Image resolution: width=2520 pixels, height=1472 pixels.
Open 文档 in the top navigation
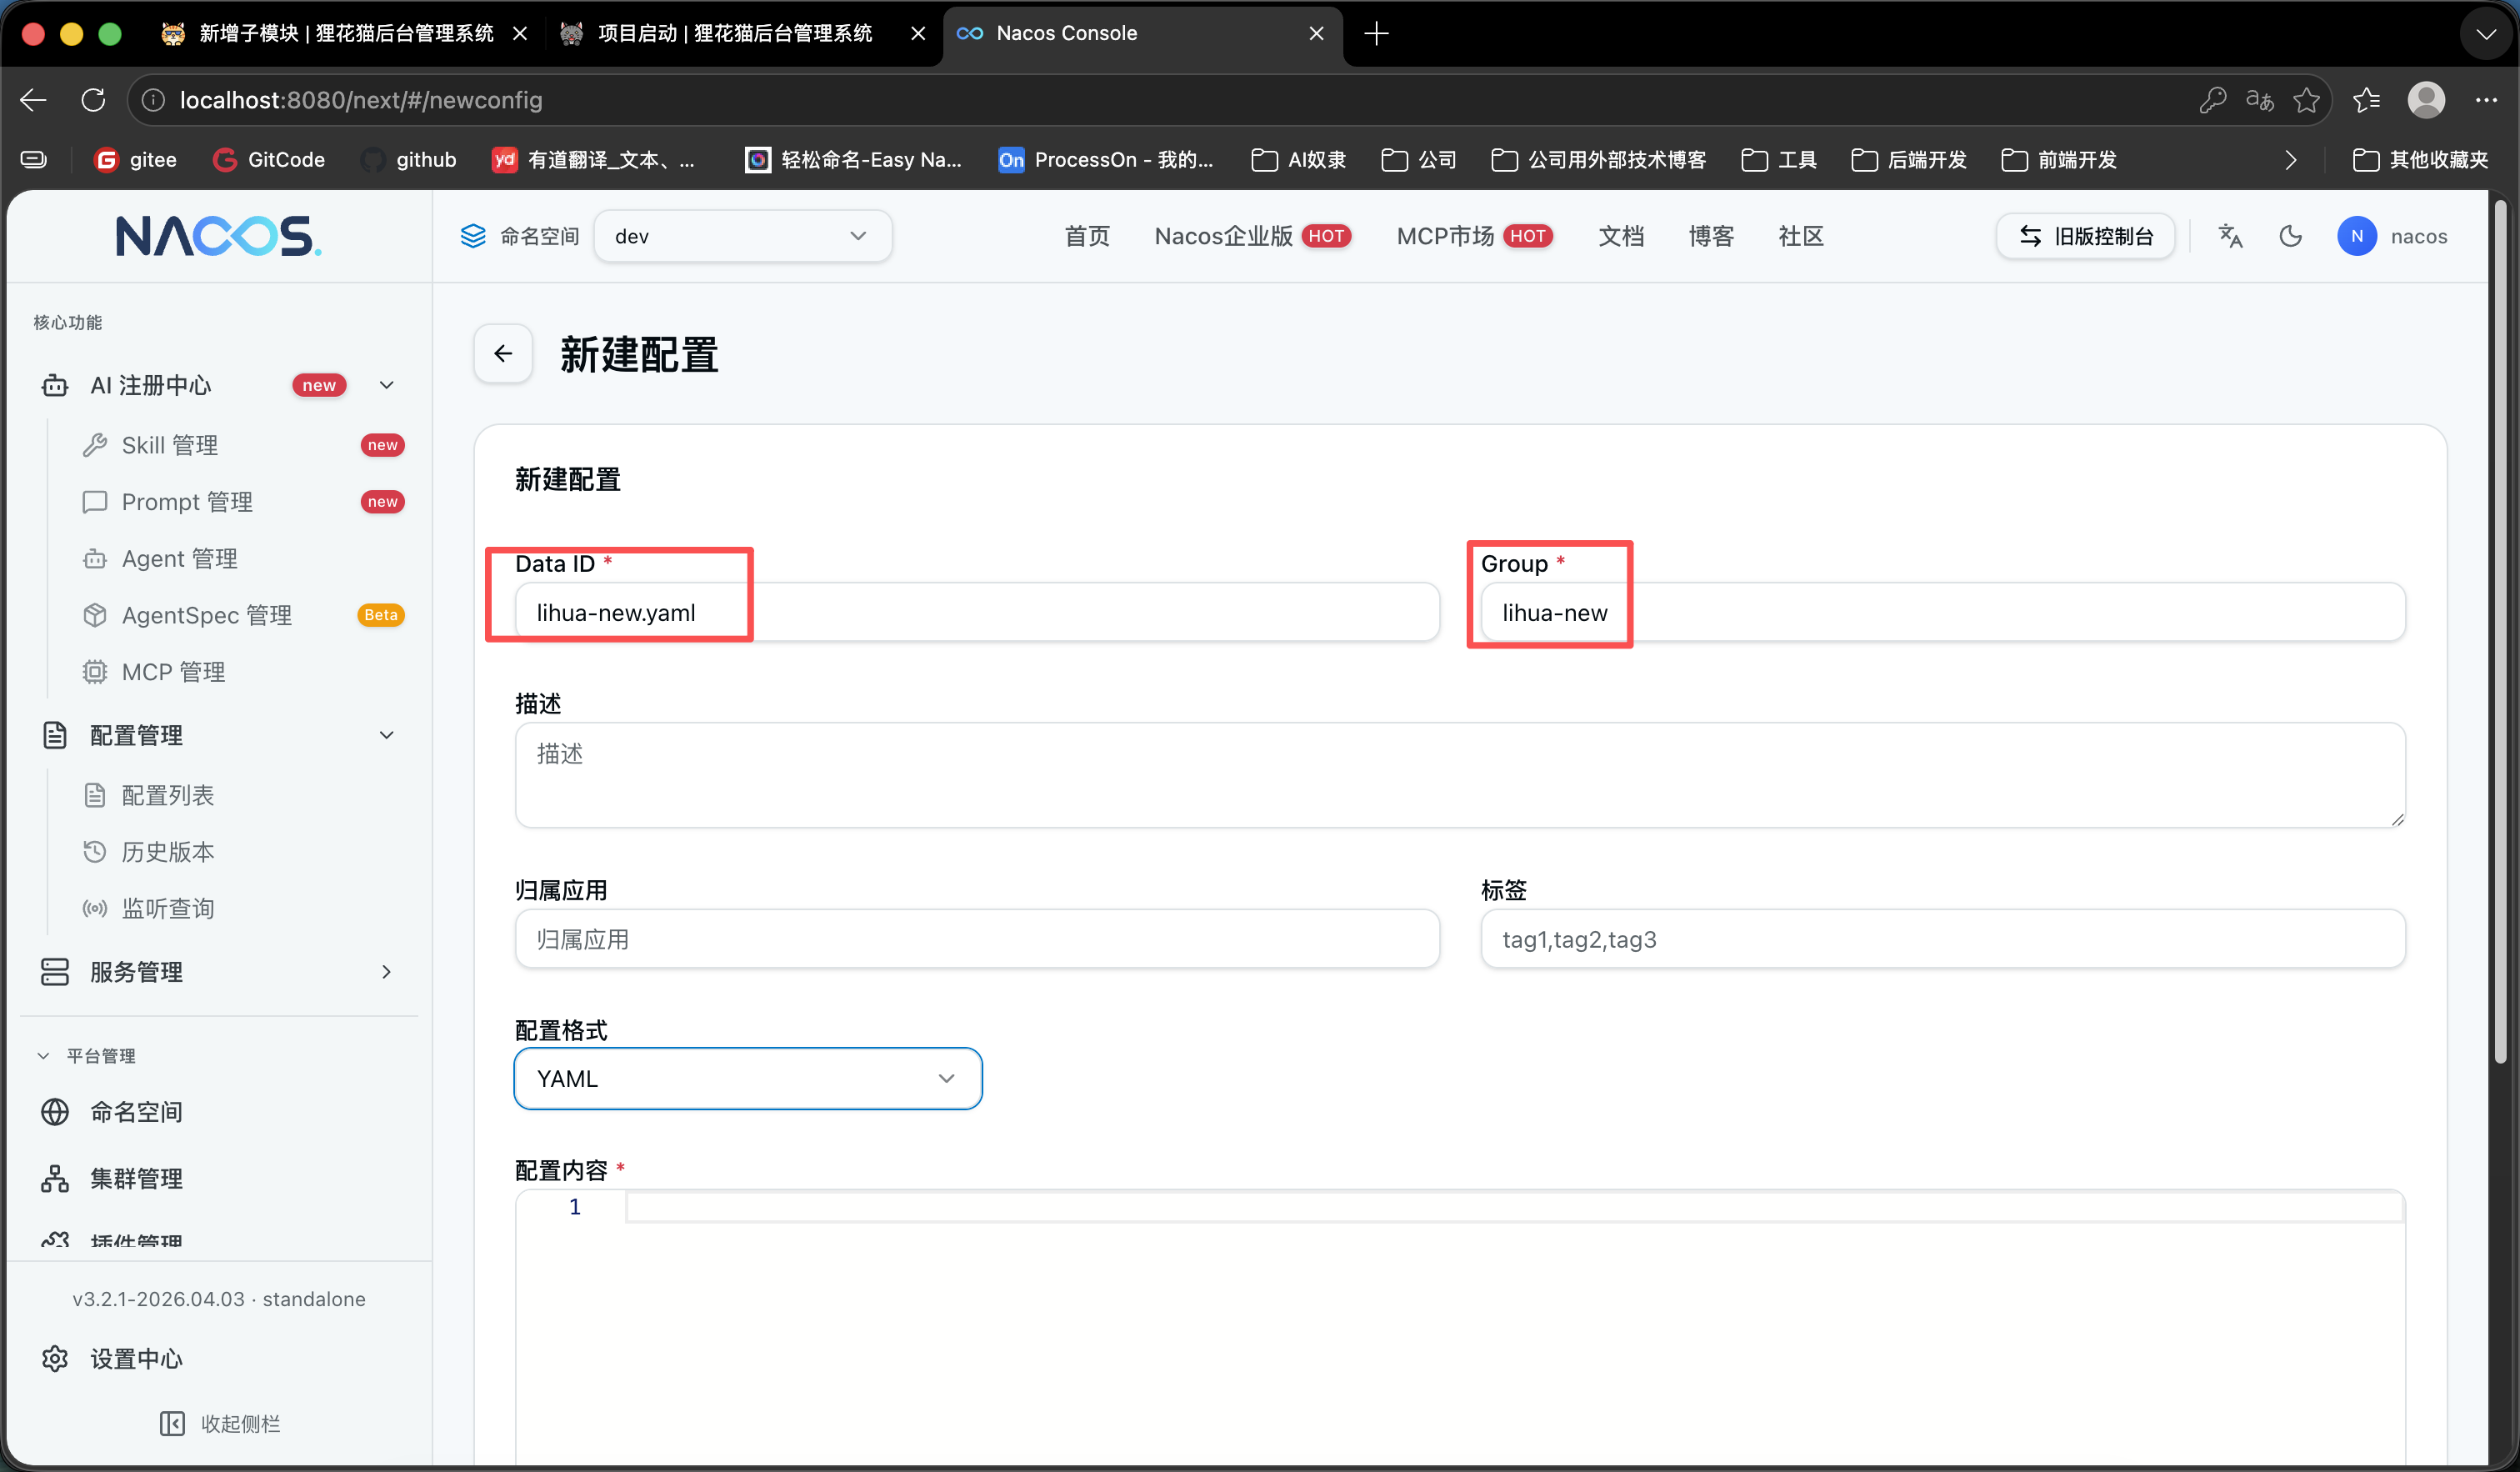click(1621, 236)
